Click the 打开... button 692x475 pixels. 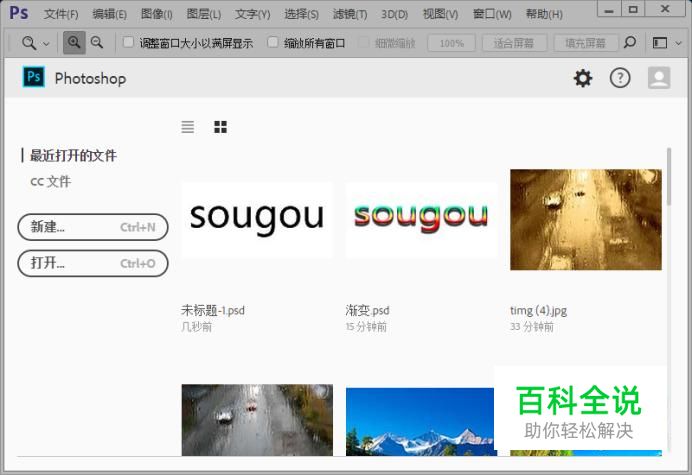point(93,263)
